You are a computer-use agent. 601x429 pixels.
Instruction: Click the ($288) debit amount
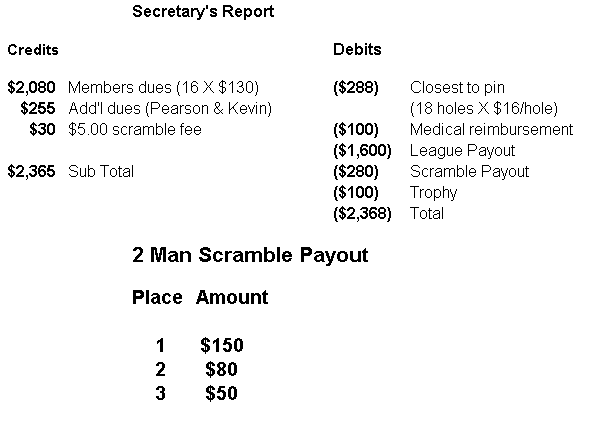click(x=355, y=87)
